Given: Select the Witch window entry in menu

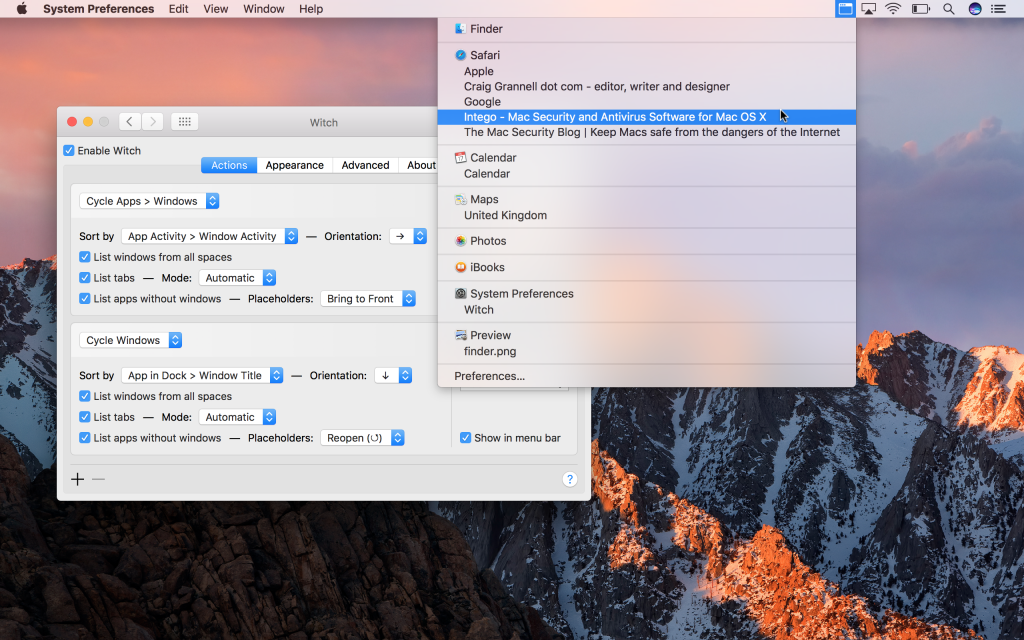Looking at the screenshot, I should [647, 310].
